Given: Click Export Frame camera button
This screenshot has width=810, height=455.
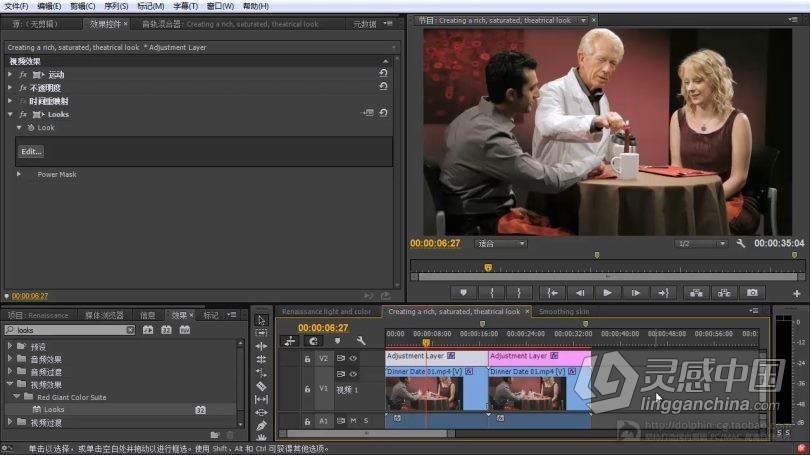Looking at the screenshot, I should [x=752, y=293].
